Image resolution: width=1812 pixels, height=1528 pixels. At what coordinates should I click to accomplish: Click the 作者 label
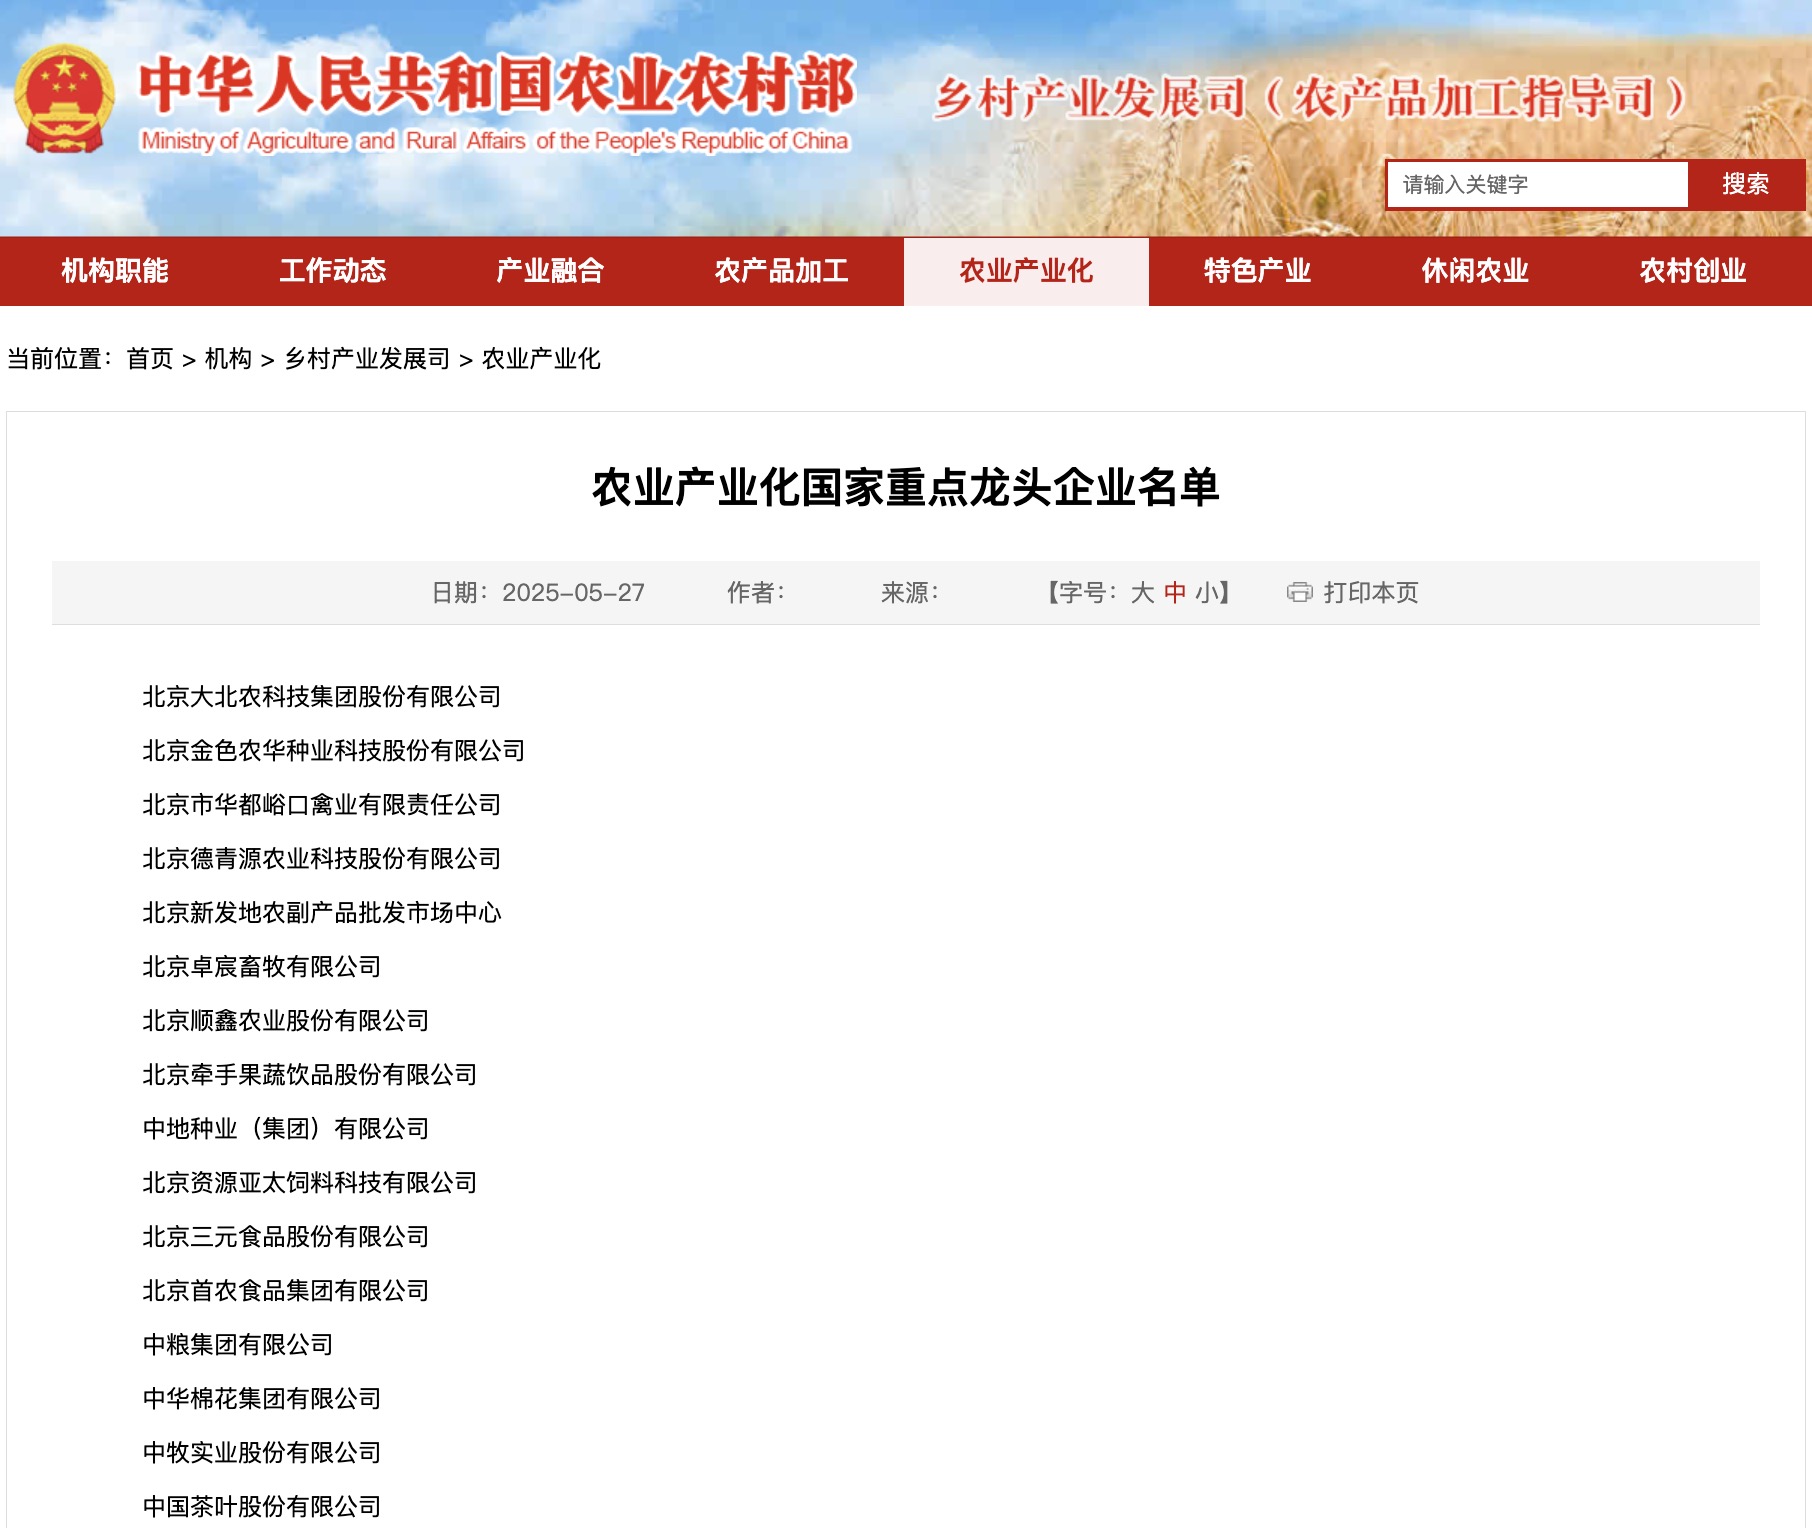coord(755,593)
